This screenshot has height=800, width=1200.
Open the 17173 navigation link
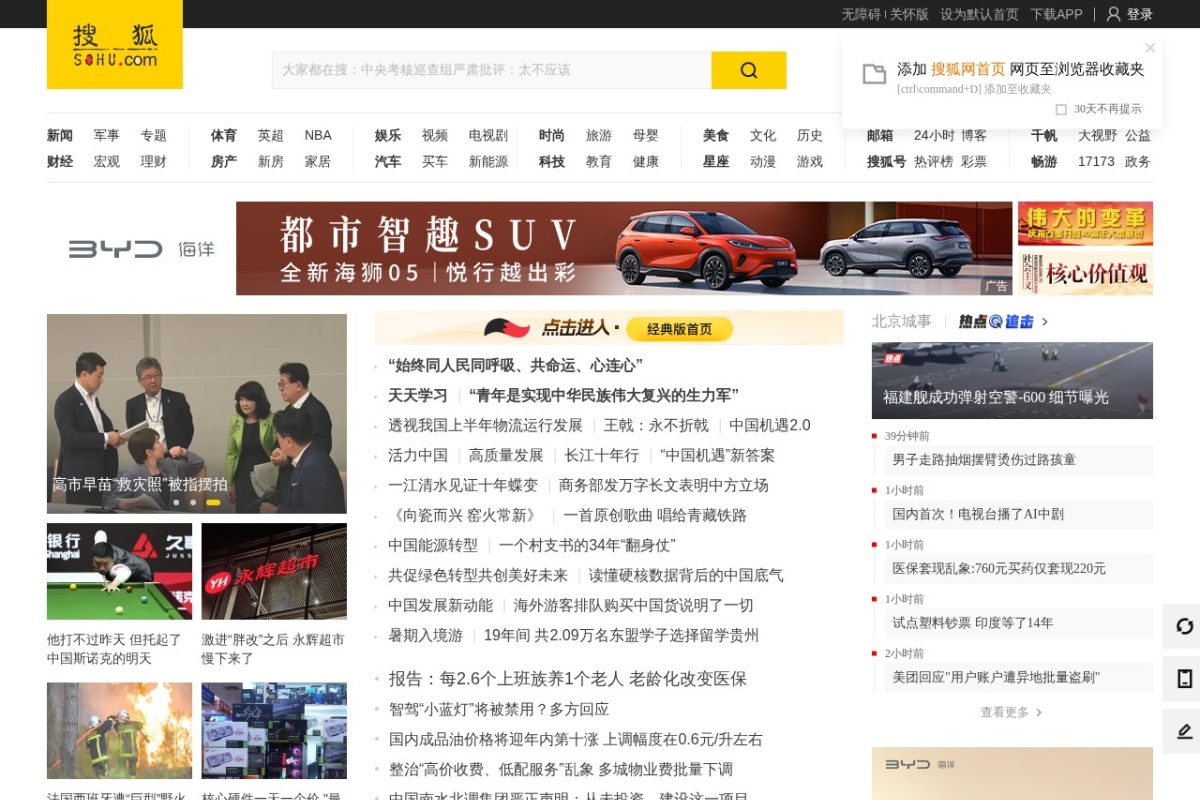pyautogui.click(x=1096, y=161)
